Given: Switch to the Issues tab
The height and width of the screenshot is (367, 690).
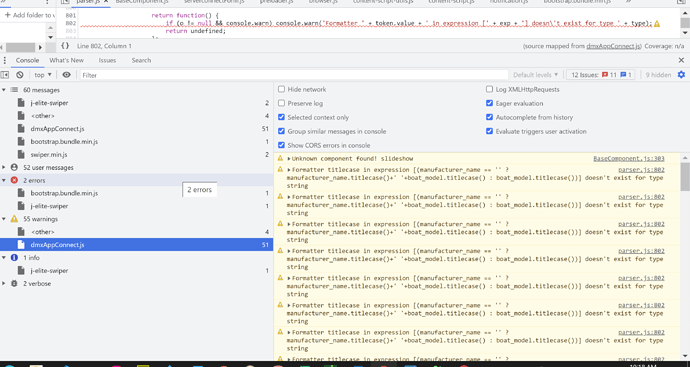Looking at the screenshot, I should pos(107,60).
